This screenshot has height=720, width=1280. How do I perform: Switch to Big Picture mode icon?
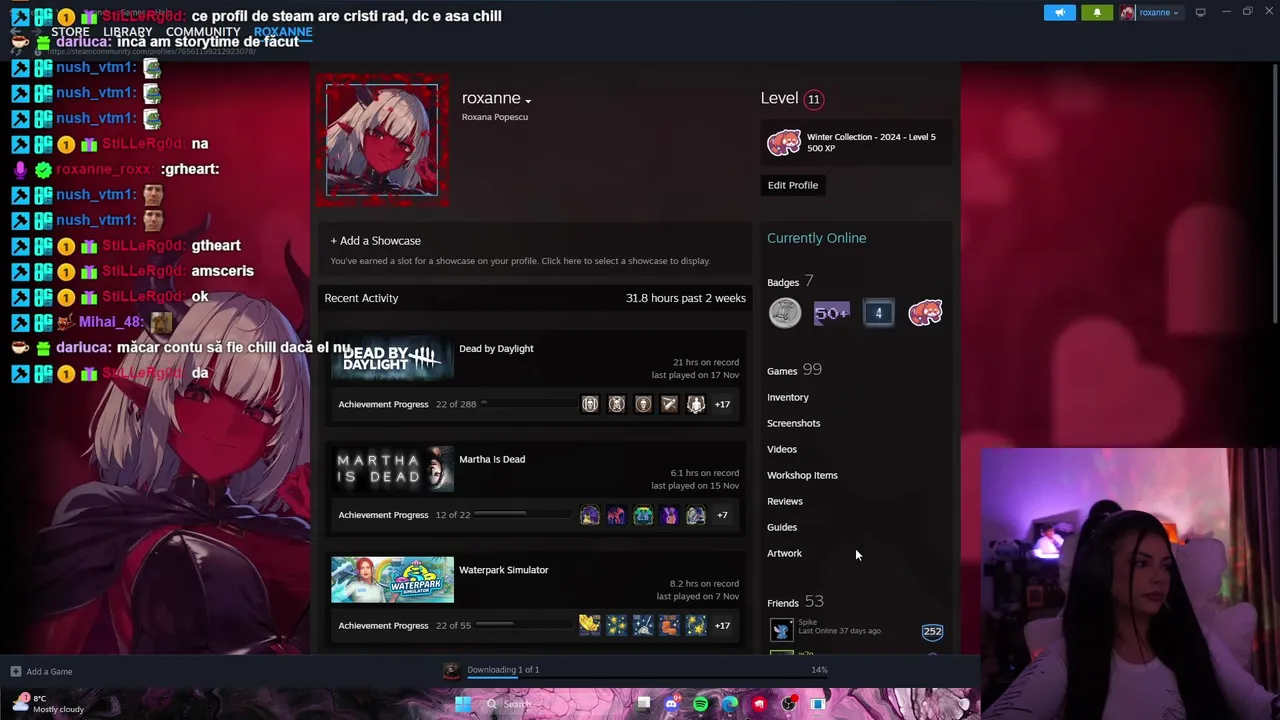click(x=1201, y=12)
